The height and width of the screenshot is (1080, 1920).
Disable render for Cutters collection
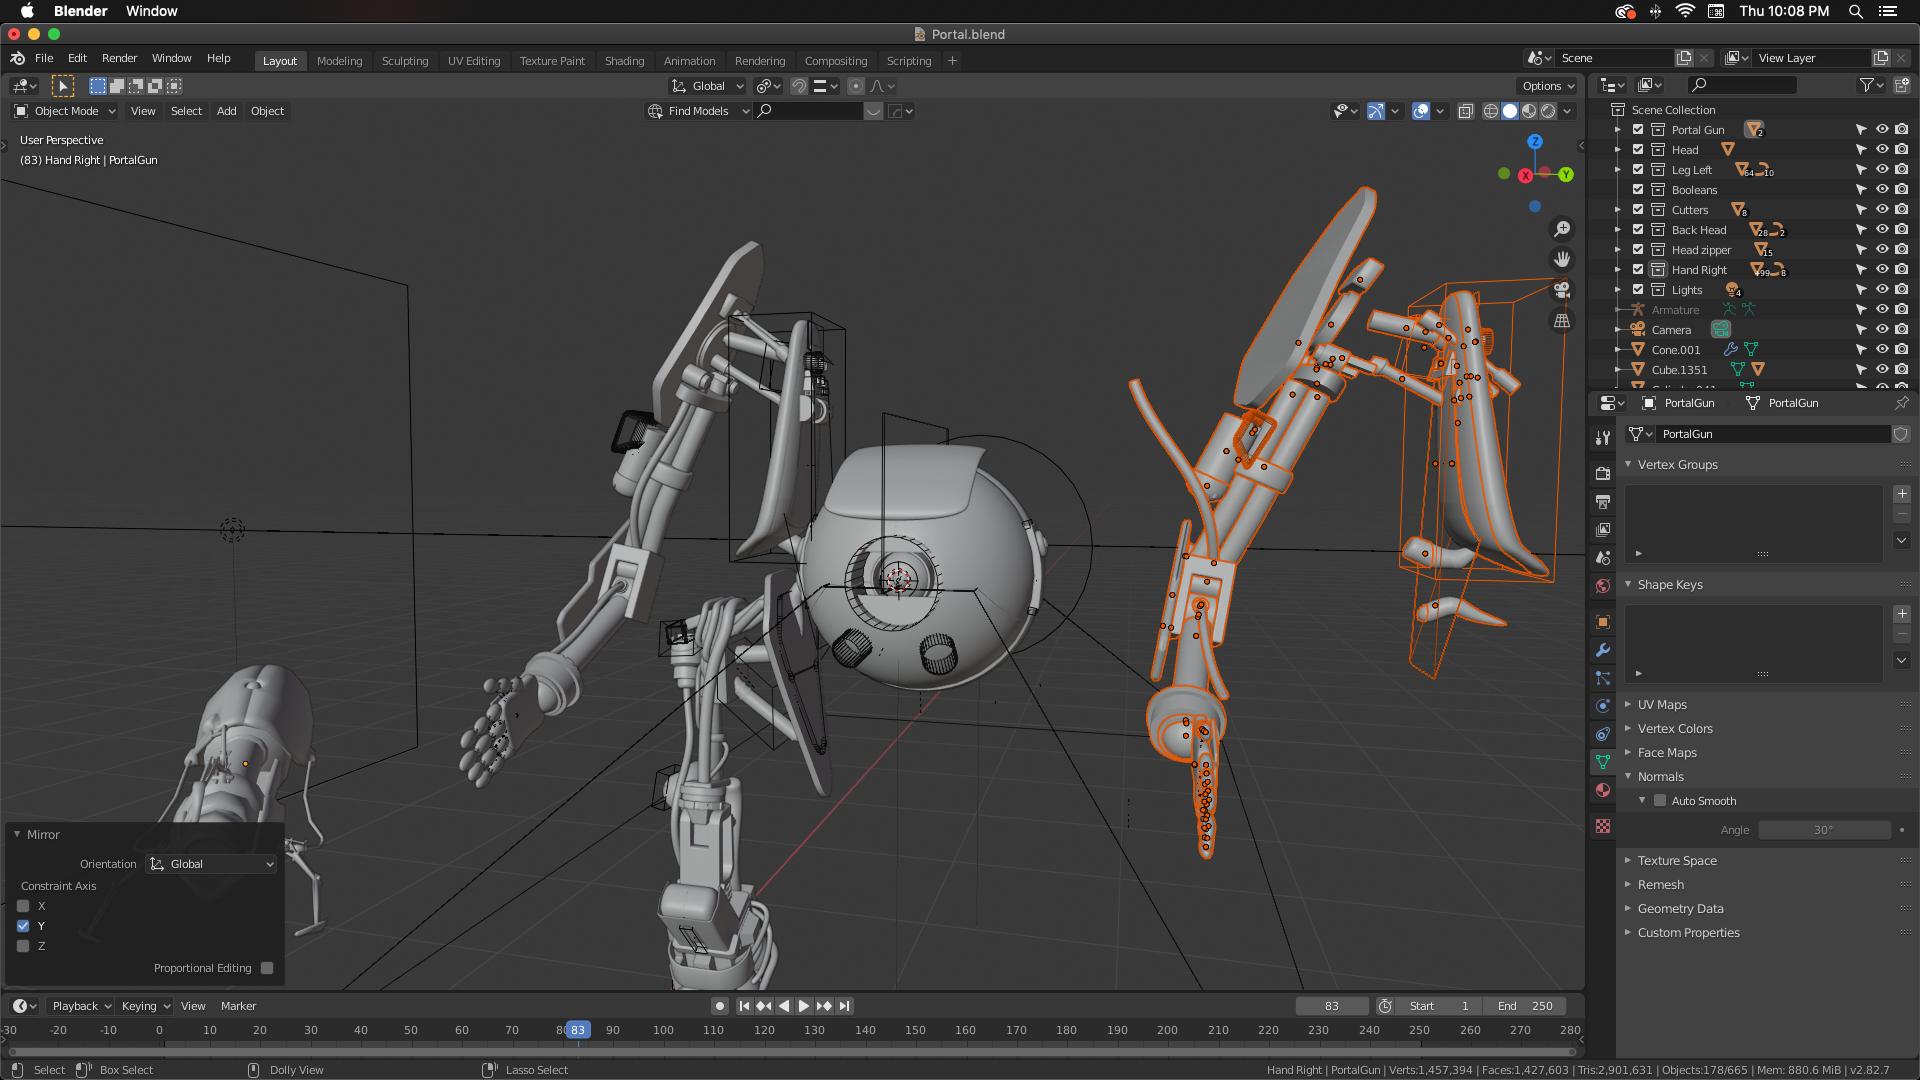(x=1901, y=210)
